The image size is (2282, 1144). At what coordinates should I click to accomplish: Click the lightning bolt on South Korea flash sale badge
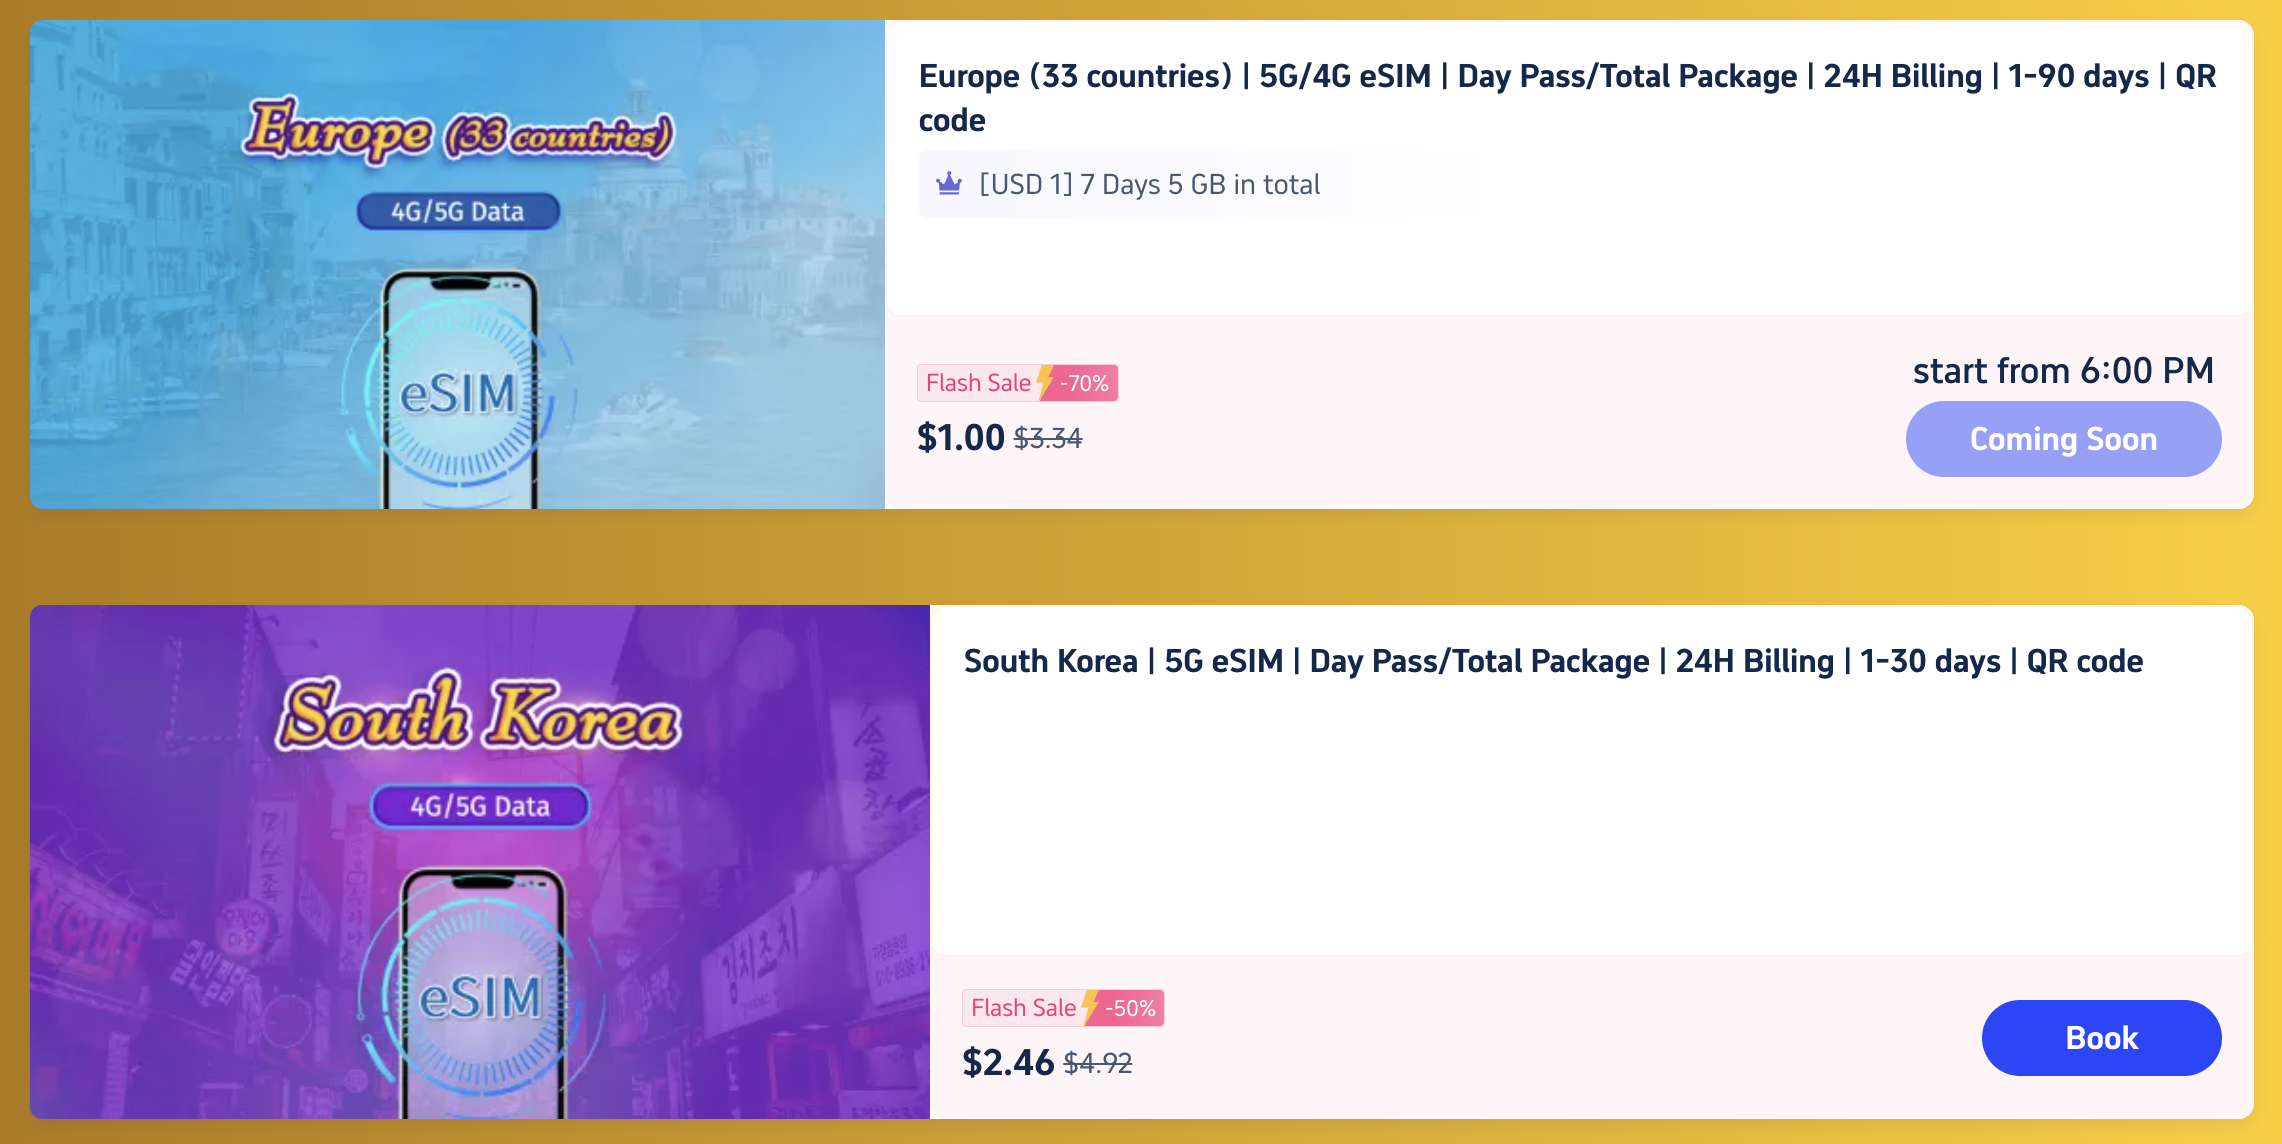pos(1090,1007)
